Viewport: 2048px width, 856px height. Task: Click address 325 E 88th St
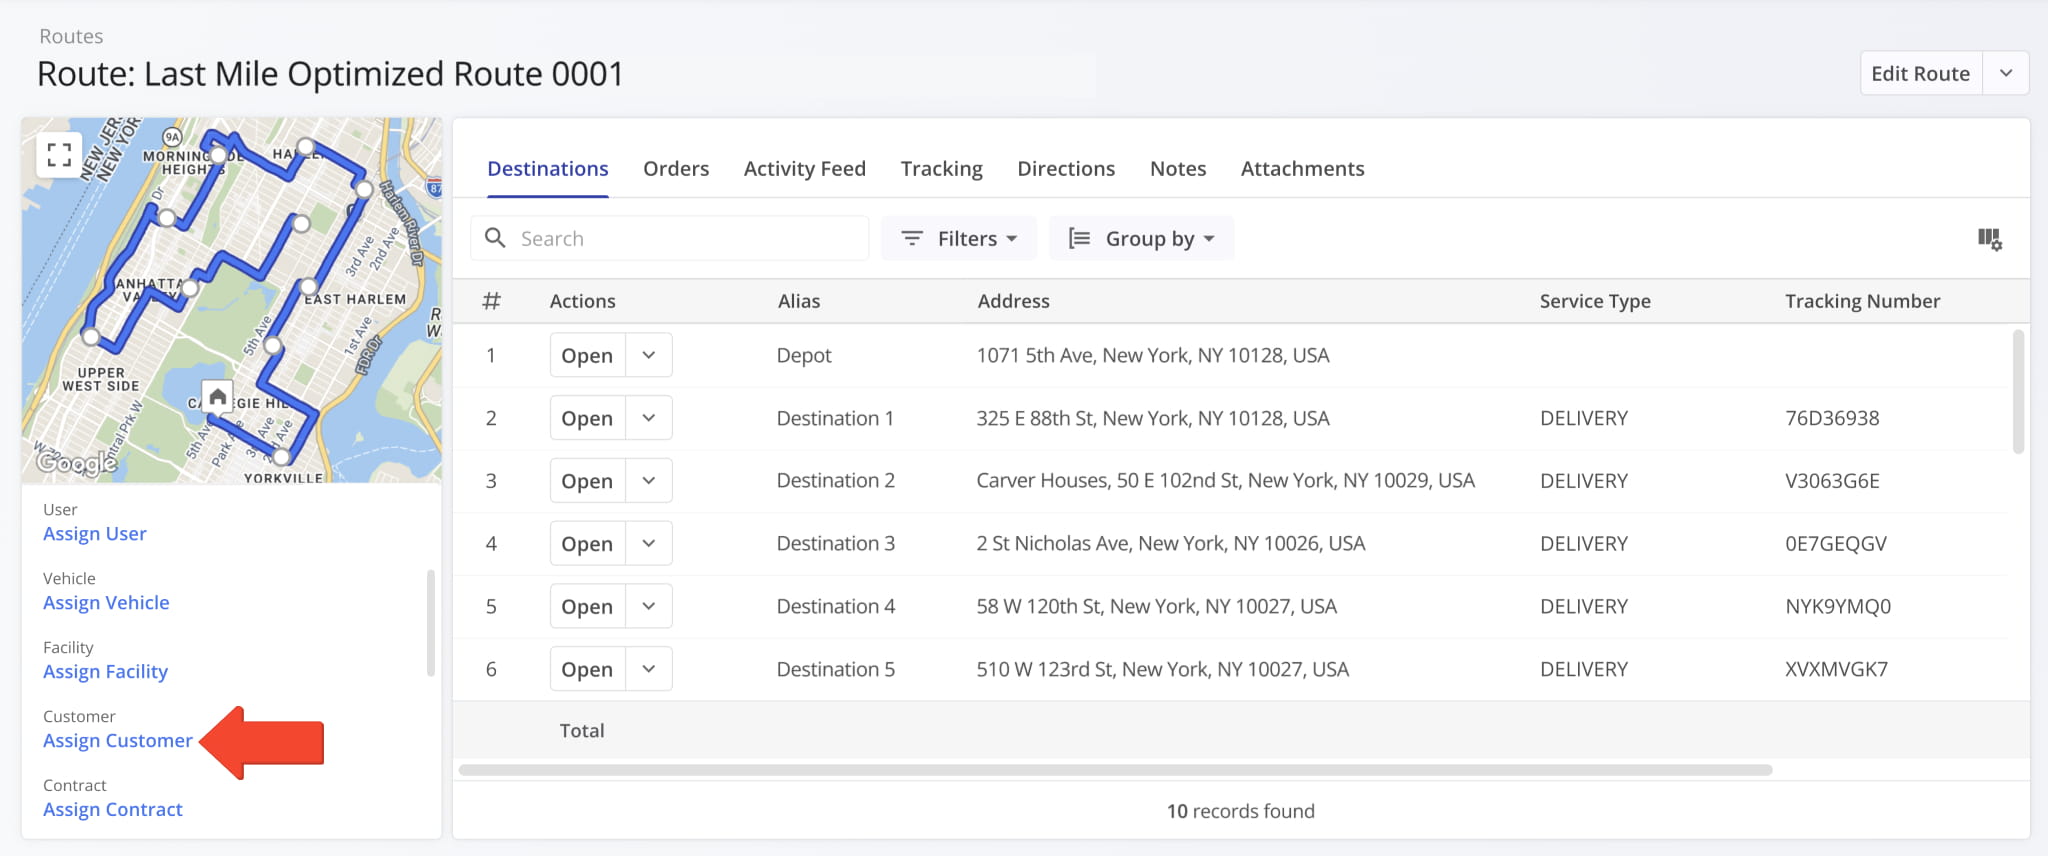point(1153,418)
